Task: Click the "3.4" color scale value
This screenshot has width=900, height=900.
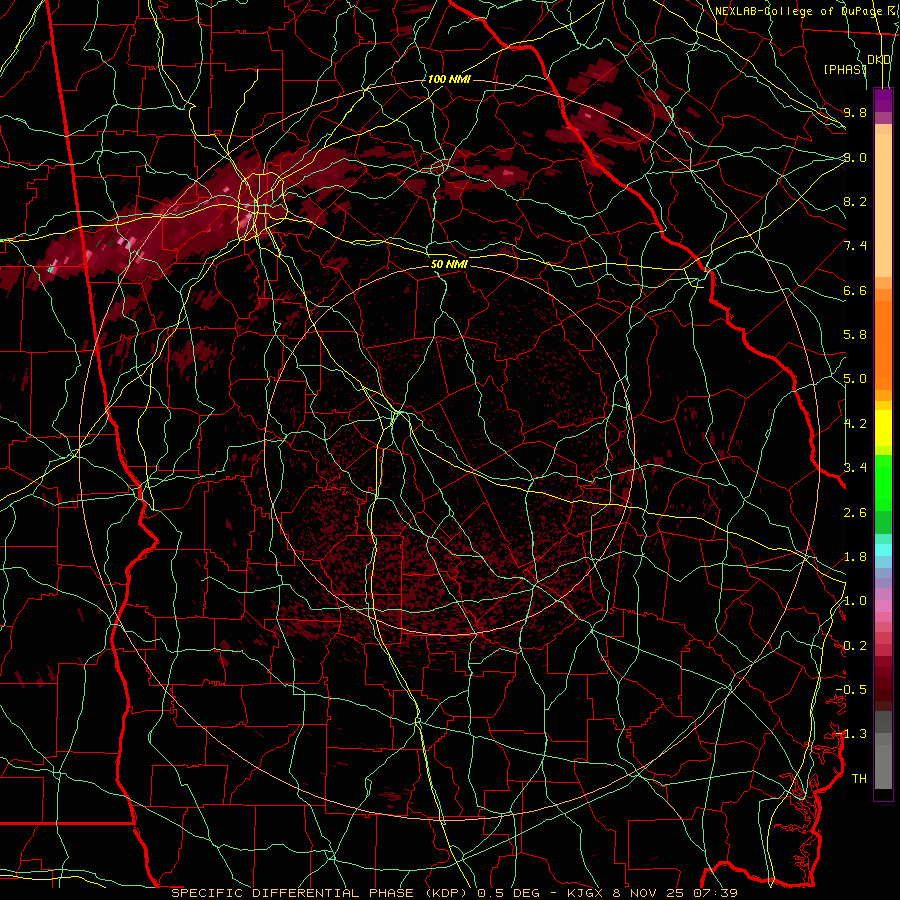Action: click(x=855, y=468)
